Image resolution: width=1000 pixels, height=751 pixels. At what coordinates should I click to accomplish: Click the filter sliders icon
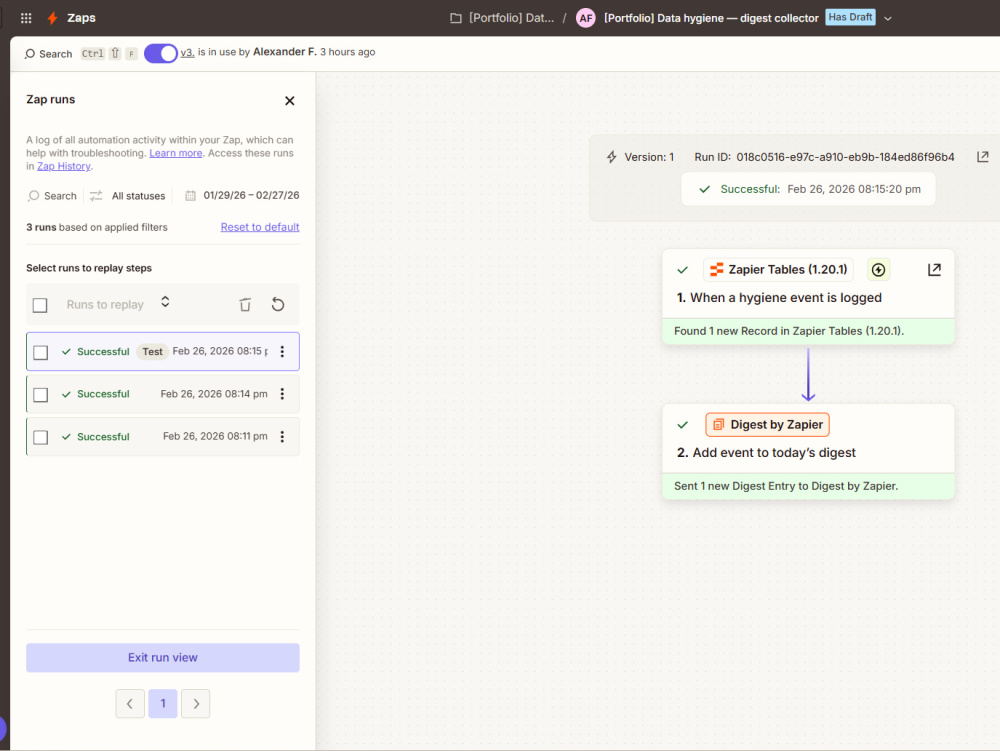coord(96,196)
